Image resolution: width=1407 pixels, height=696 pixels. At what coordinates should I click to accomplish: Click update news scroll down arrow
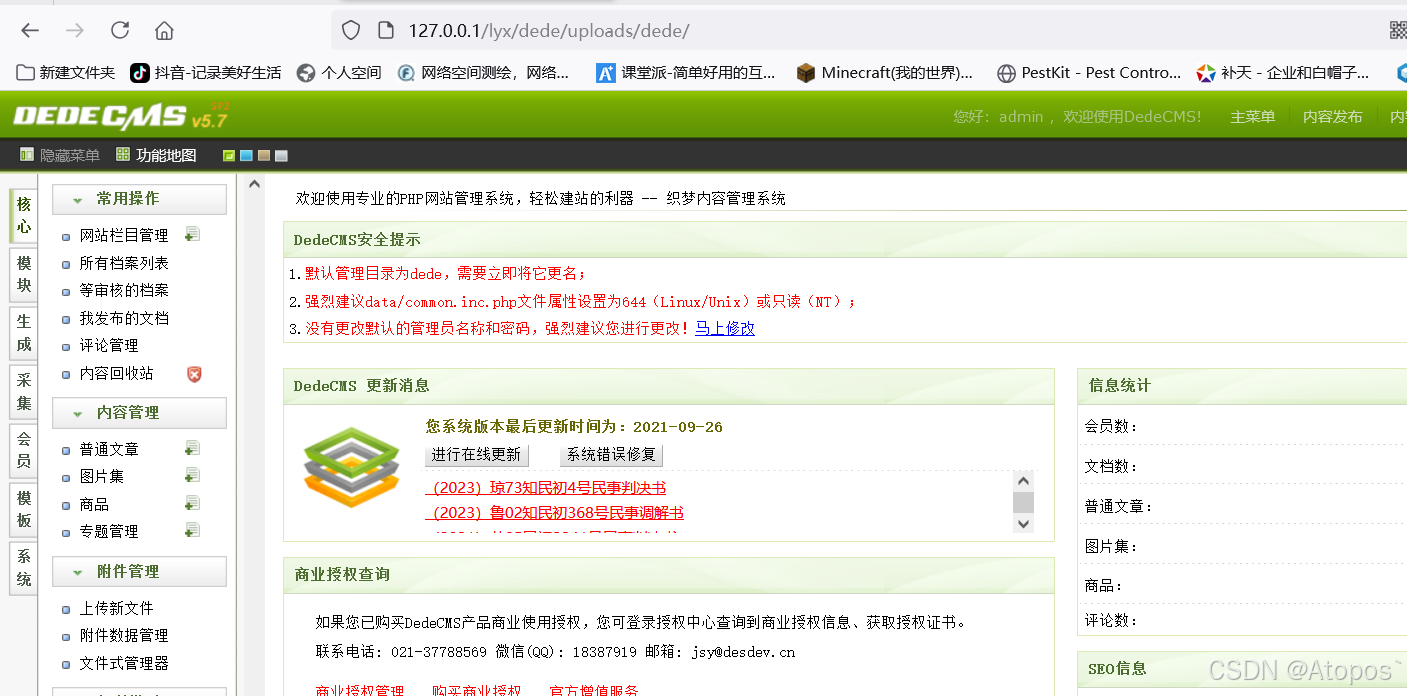pos(1023,523)
